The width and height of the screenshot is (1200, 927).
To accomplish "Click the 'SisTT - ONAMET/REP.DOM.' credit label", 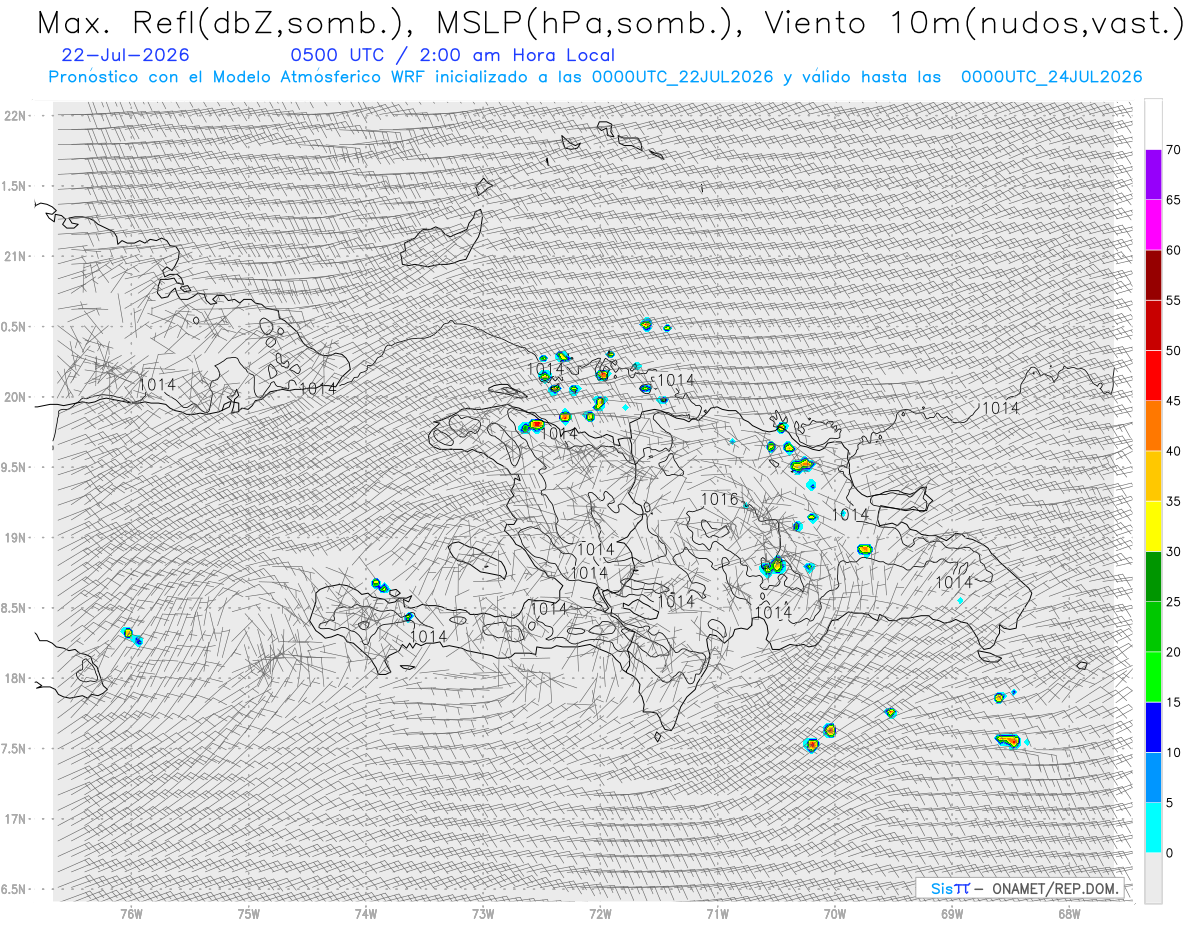I will pos(1020,888).
